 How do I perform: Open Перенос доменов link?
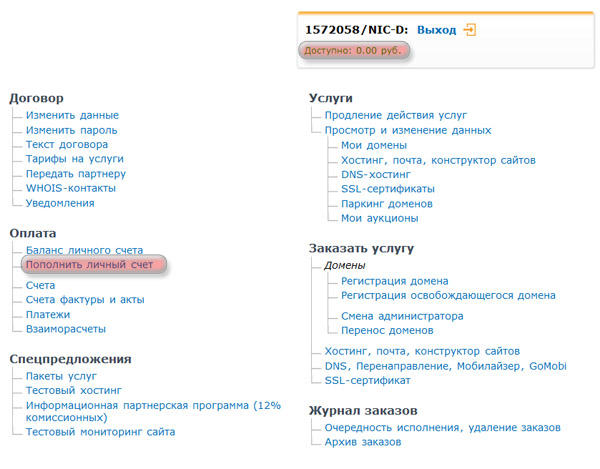pyautogui.click(x=387, y=331)
